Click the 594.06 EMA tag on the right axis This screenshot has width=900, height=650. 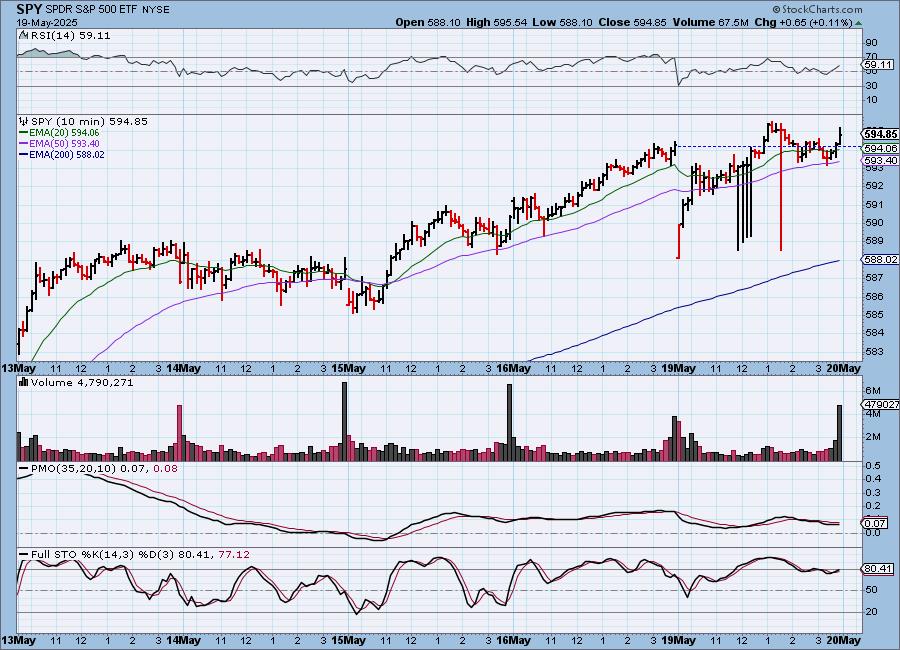click(881, 148)
